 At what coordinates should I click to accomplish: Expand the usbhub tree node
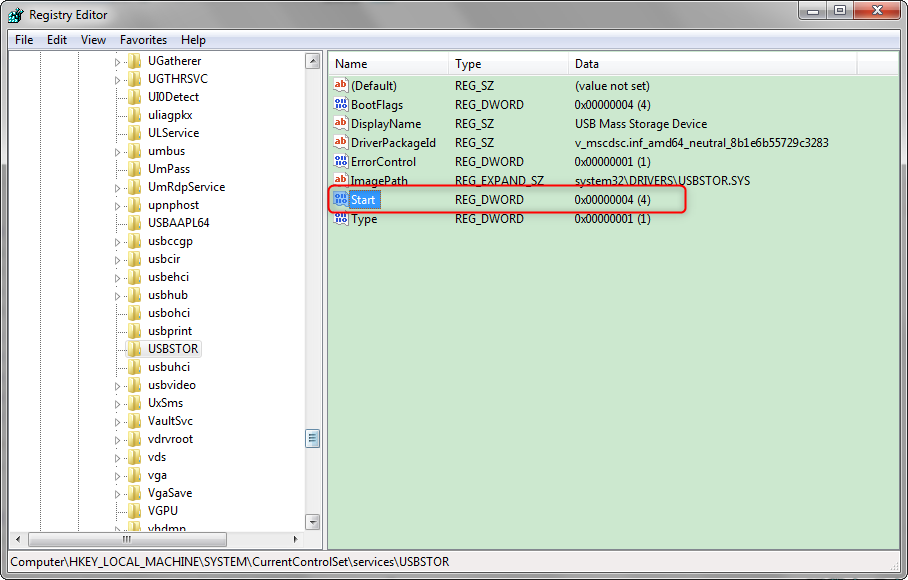click(x=117, y=296)
